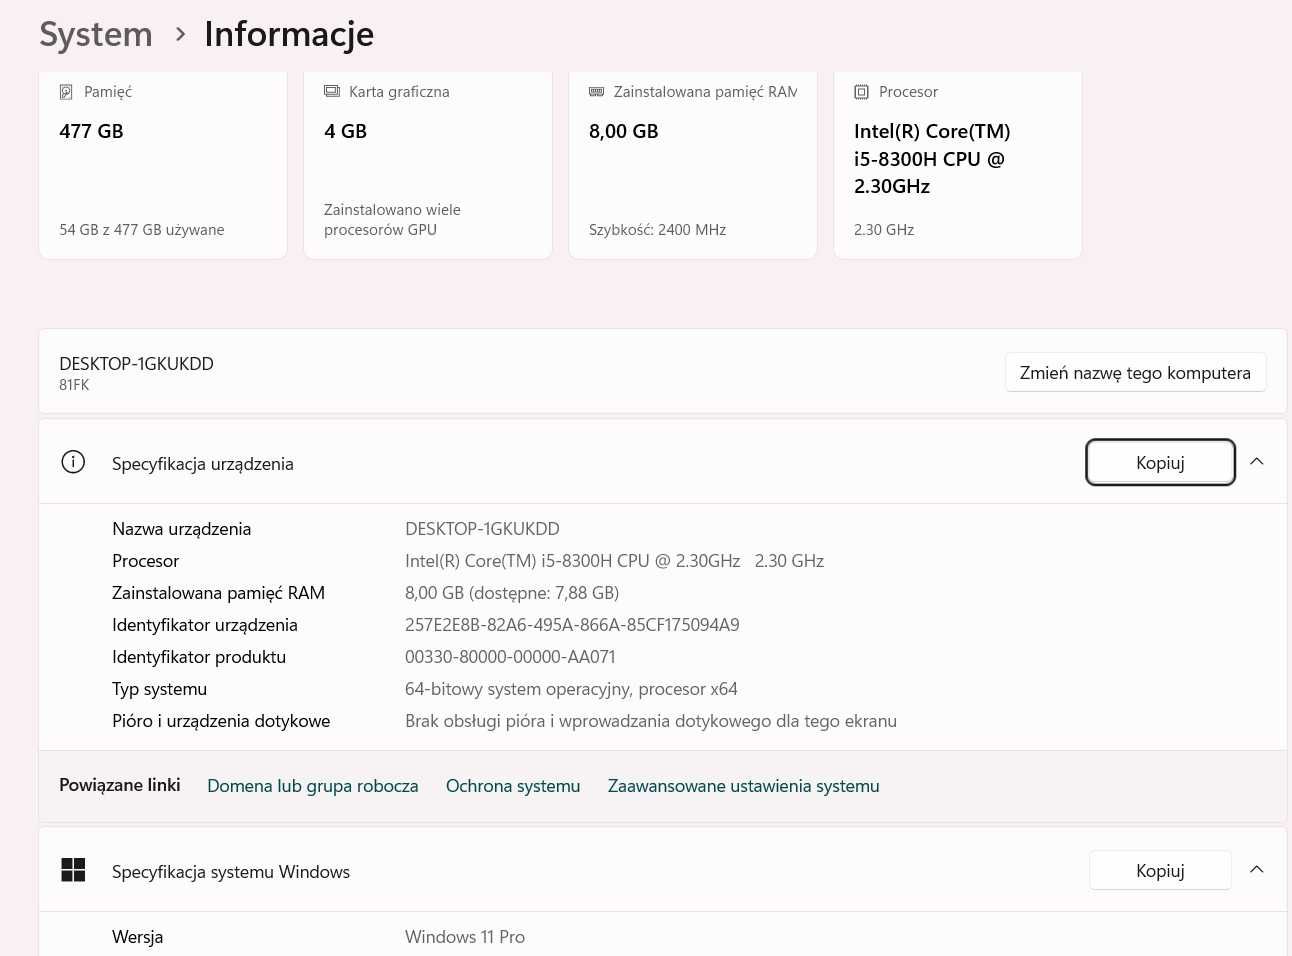Click the 2.30 GHz caption in the Procesor card
The width and height of the screenshot is (1292, 956).
click(884, 230)
